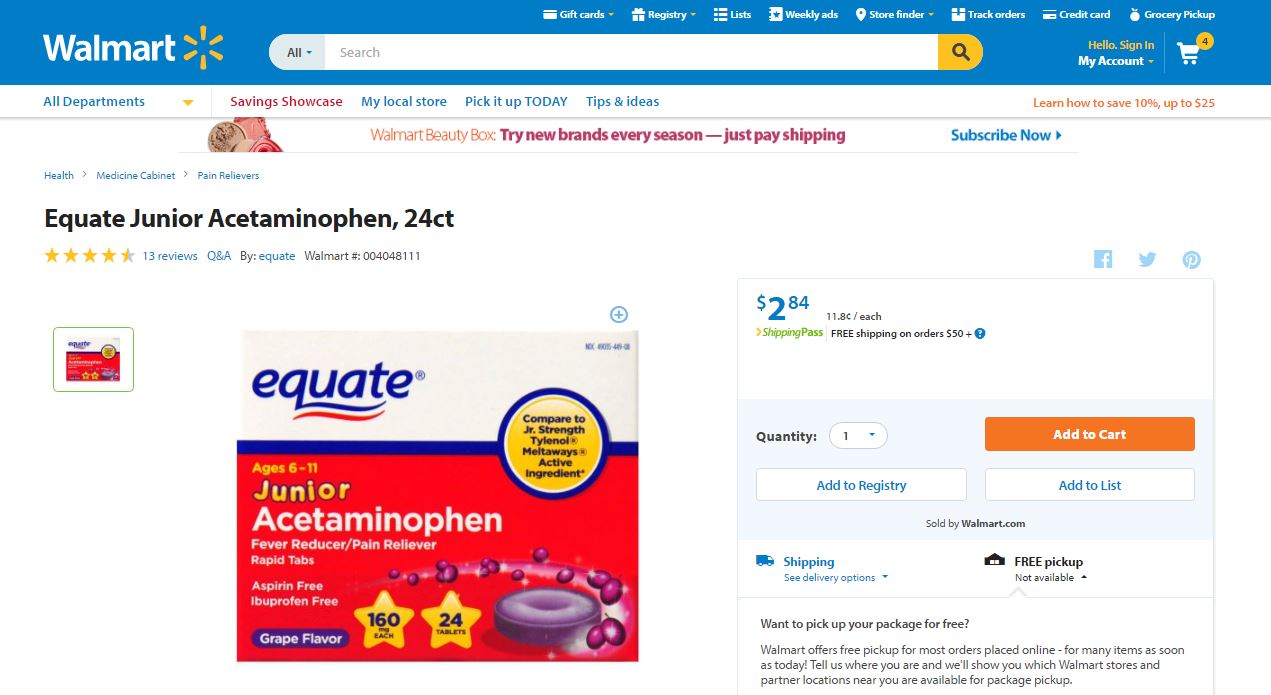Image resolution: width=1271 pixels, height=695 pixels.
Task: Open the search category All dropdown
Action: pos(297,52)
